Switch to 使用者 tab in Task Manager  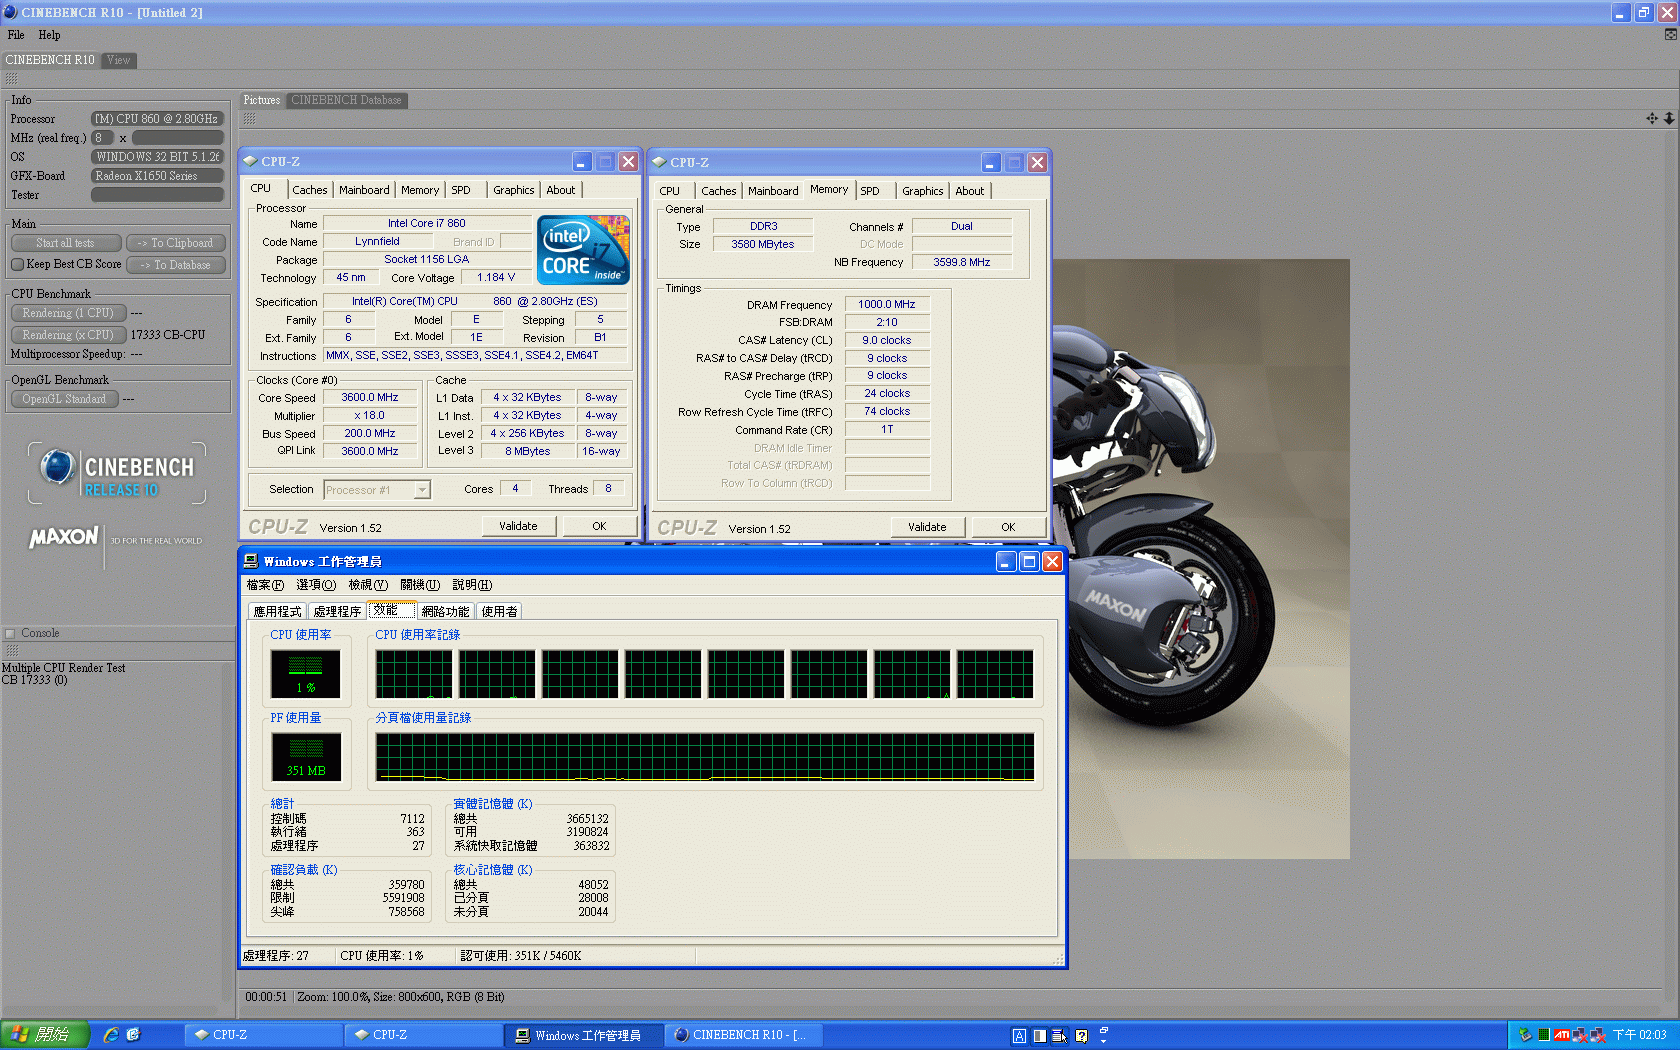click(499, 612)
